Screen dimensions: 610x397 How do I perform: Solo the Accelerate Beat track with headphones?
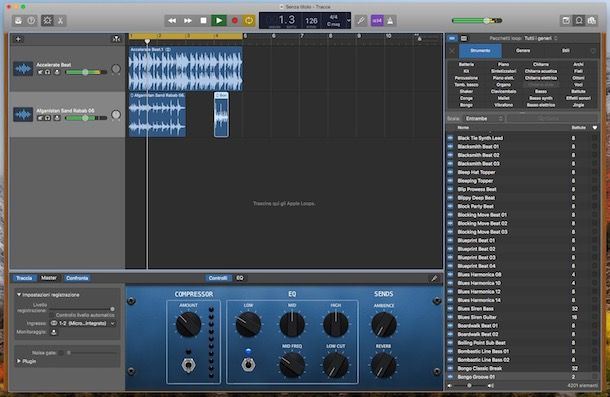[x=48, y=72]
